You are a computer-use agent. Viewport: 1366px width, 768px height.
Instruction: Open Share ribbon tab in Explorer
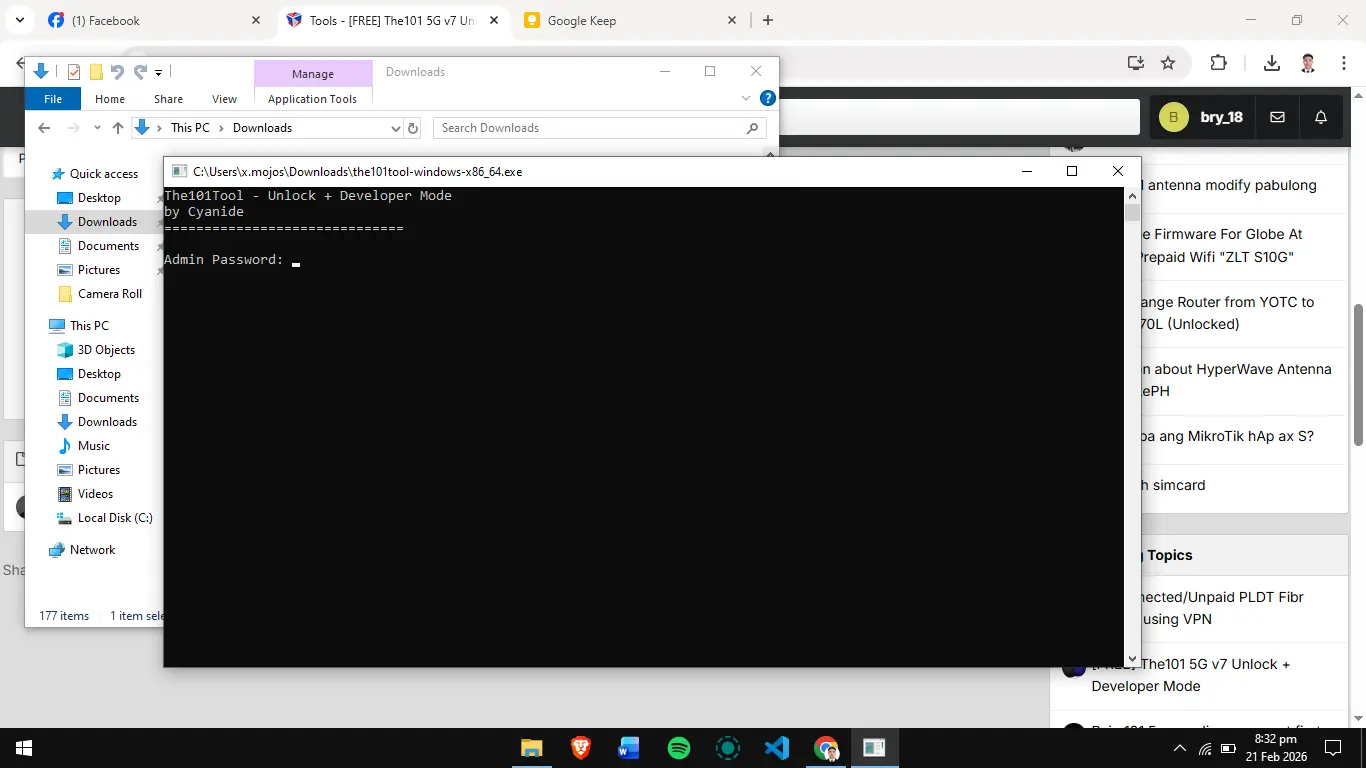pyautogui.click(x=168, y=99)
